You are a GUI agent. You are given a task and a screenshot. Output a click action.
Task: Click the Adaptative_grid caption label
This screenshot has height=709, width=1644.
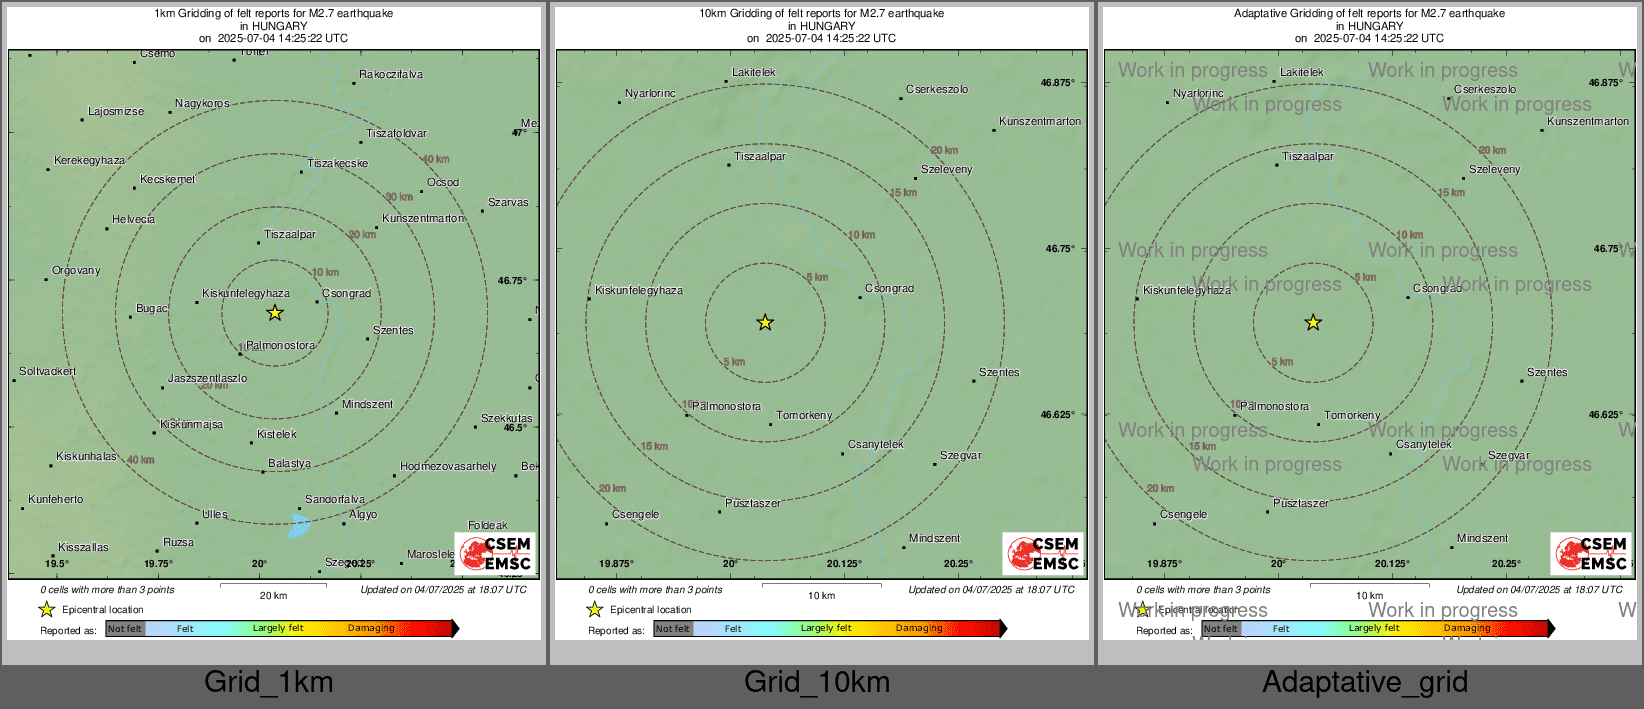[1365, 682]
